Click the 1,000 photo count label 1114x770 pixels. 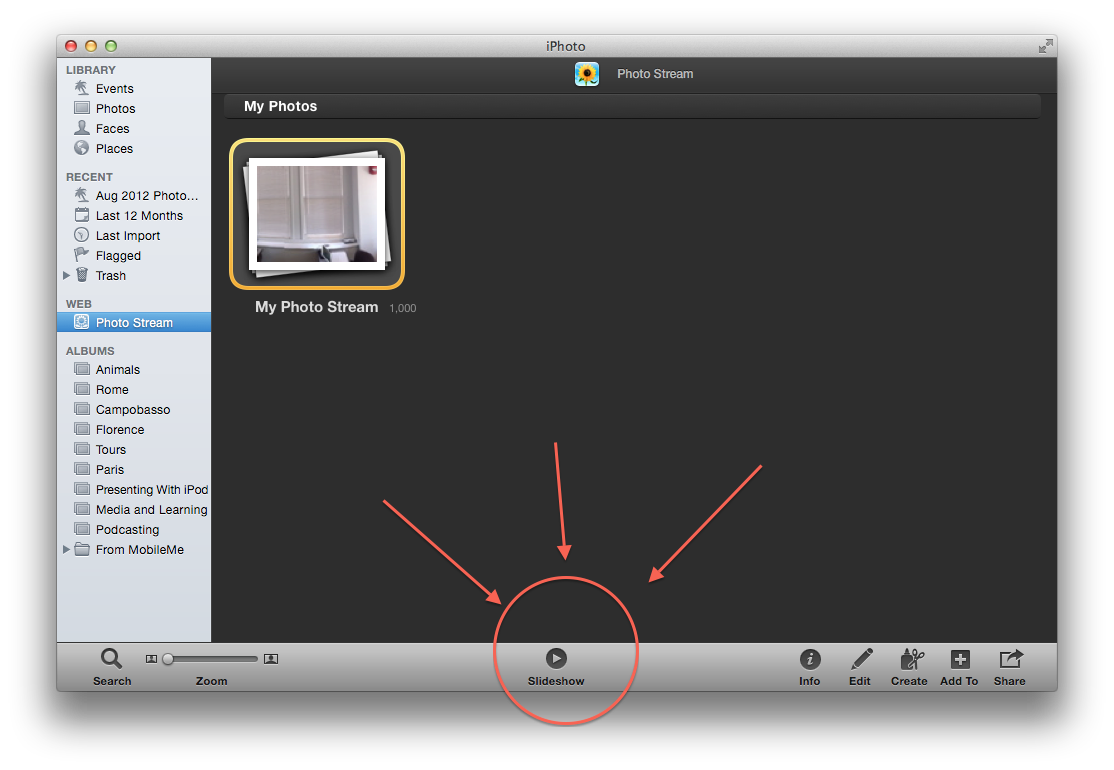click(403, 308)
